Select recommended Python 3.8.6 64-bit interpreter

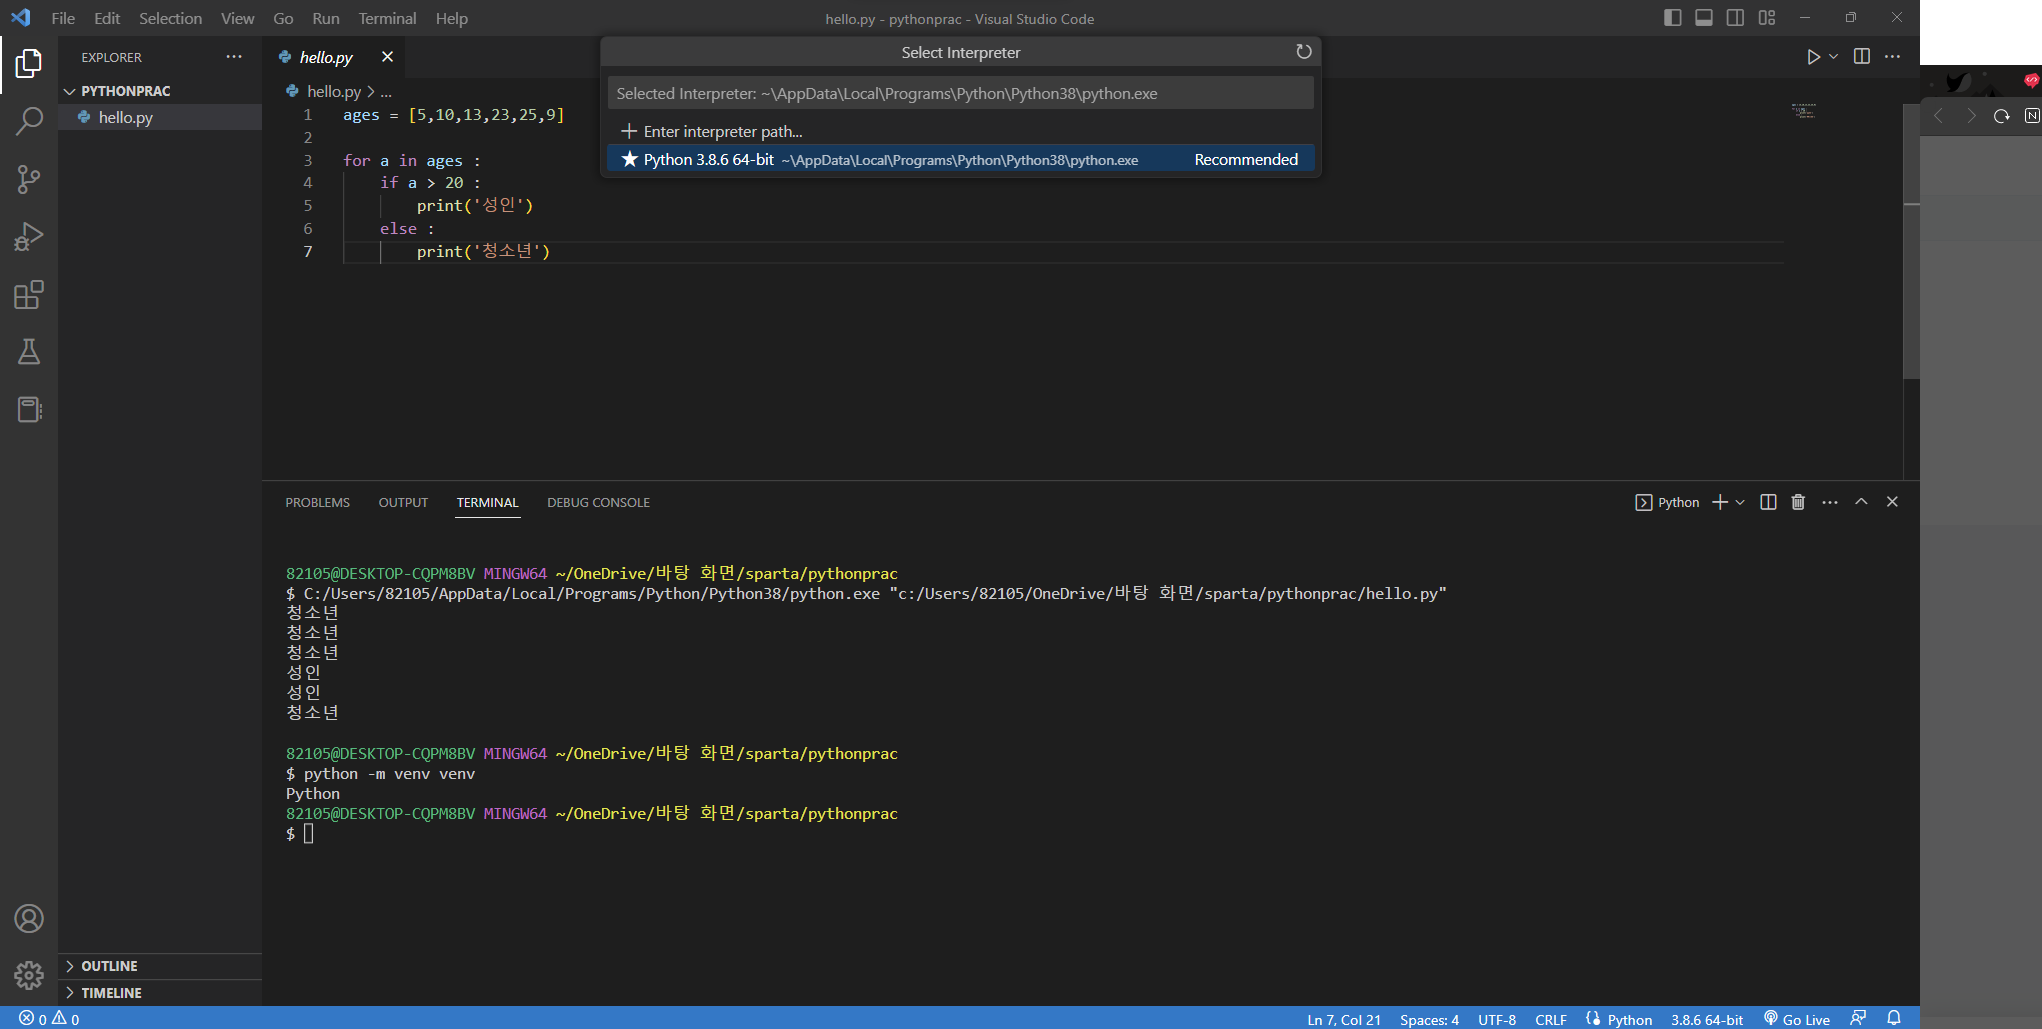[960, 160]
